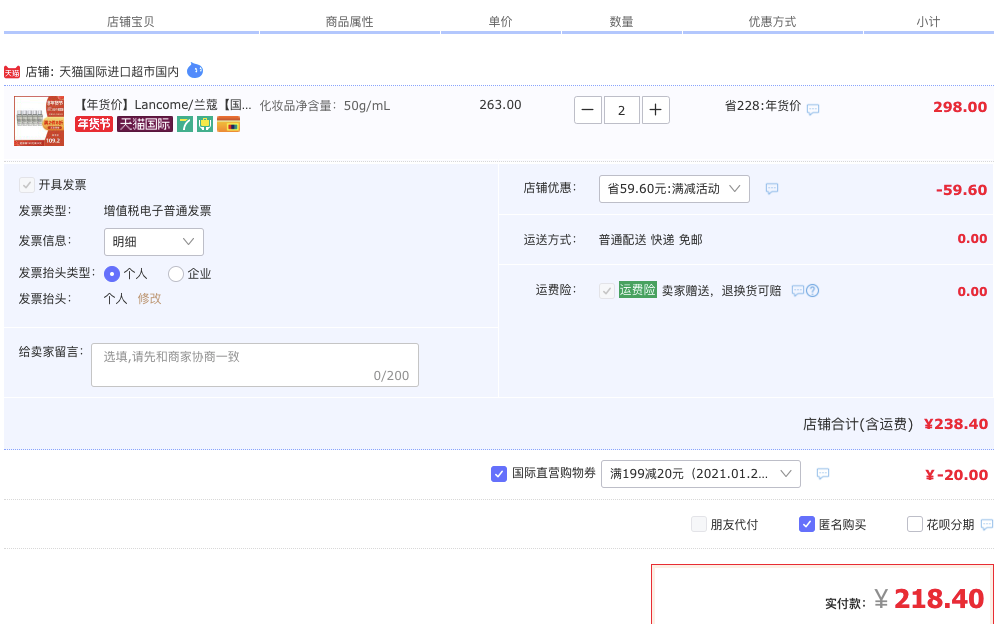Open the comment icon beside 省228:年货价
The width and height of the screenshot is (995, 624).
pos(813,109)
